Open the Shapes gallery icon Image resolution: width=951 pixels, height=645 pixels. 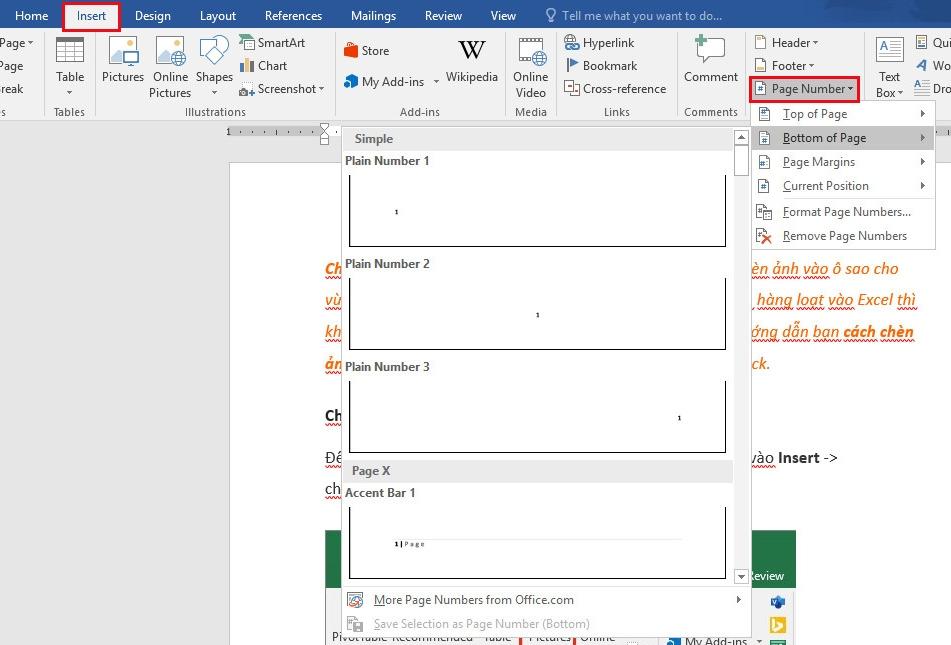coord(214,50)
